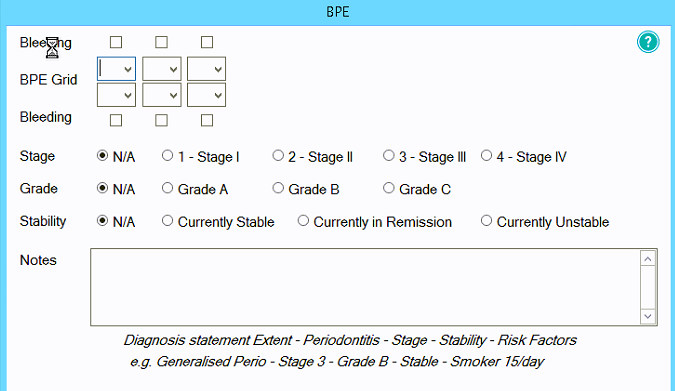Click the Notes scrollbar down arrow
This screenshot has width=675, height=391.
[648, 317]
